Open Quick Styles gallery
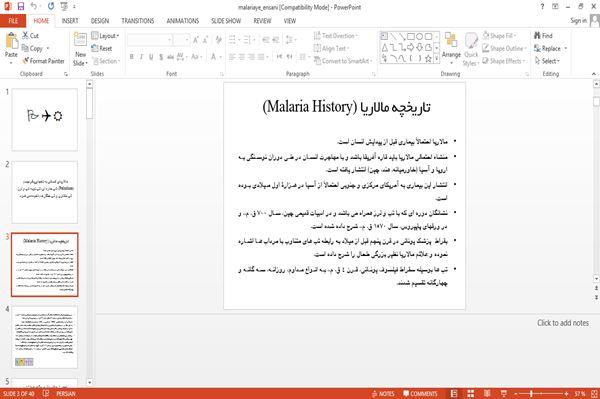Viewport: 600px width, 399px height. (471, 50)
